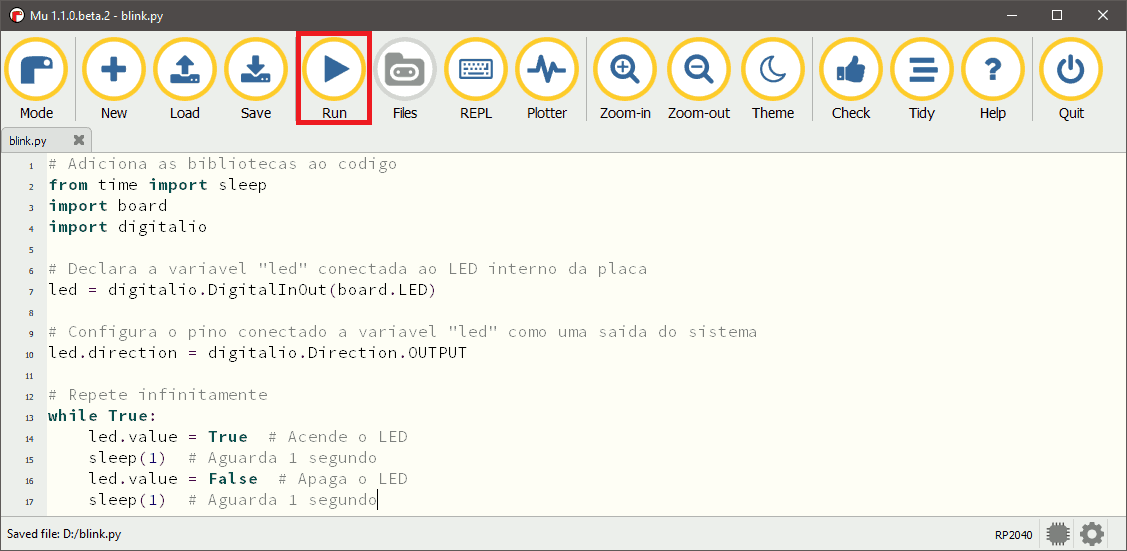1127x551 pixels.
Task: Close the blink.py tab
Action: point(79,139)
